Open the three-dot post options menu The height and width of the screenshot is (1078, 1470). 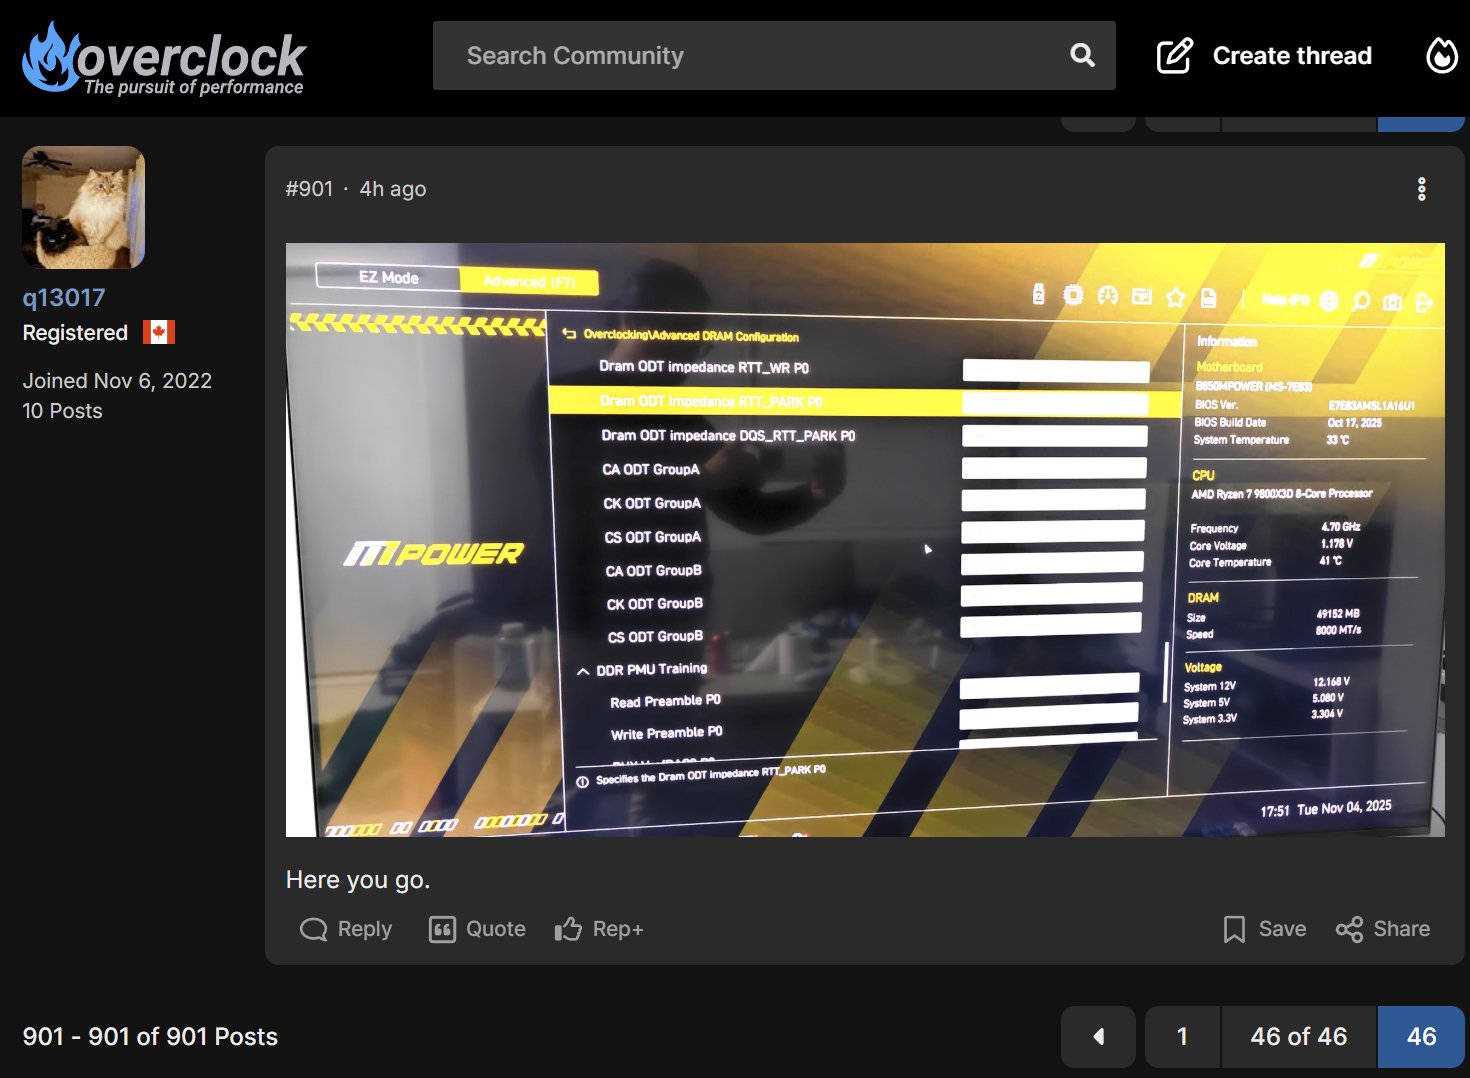click(1421, 189)
